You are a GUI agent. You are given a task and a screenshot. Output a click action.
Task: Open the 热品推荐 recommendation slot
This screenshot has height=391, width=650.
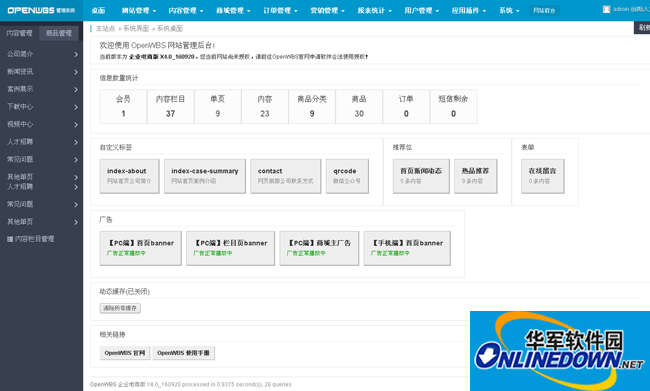tap(475, 176)
